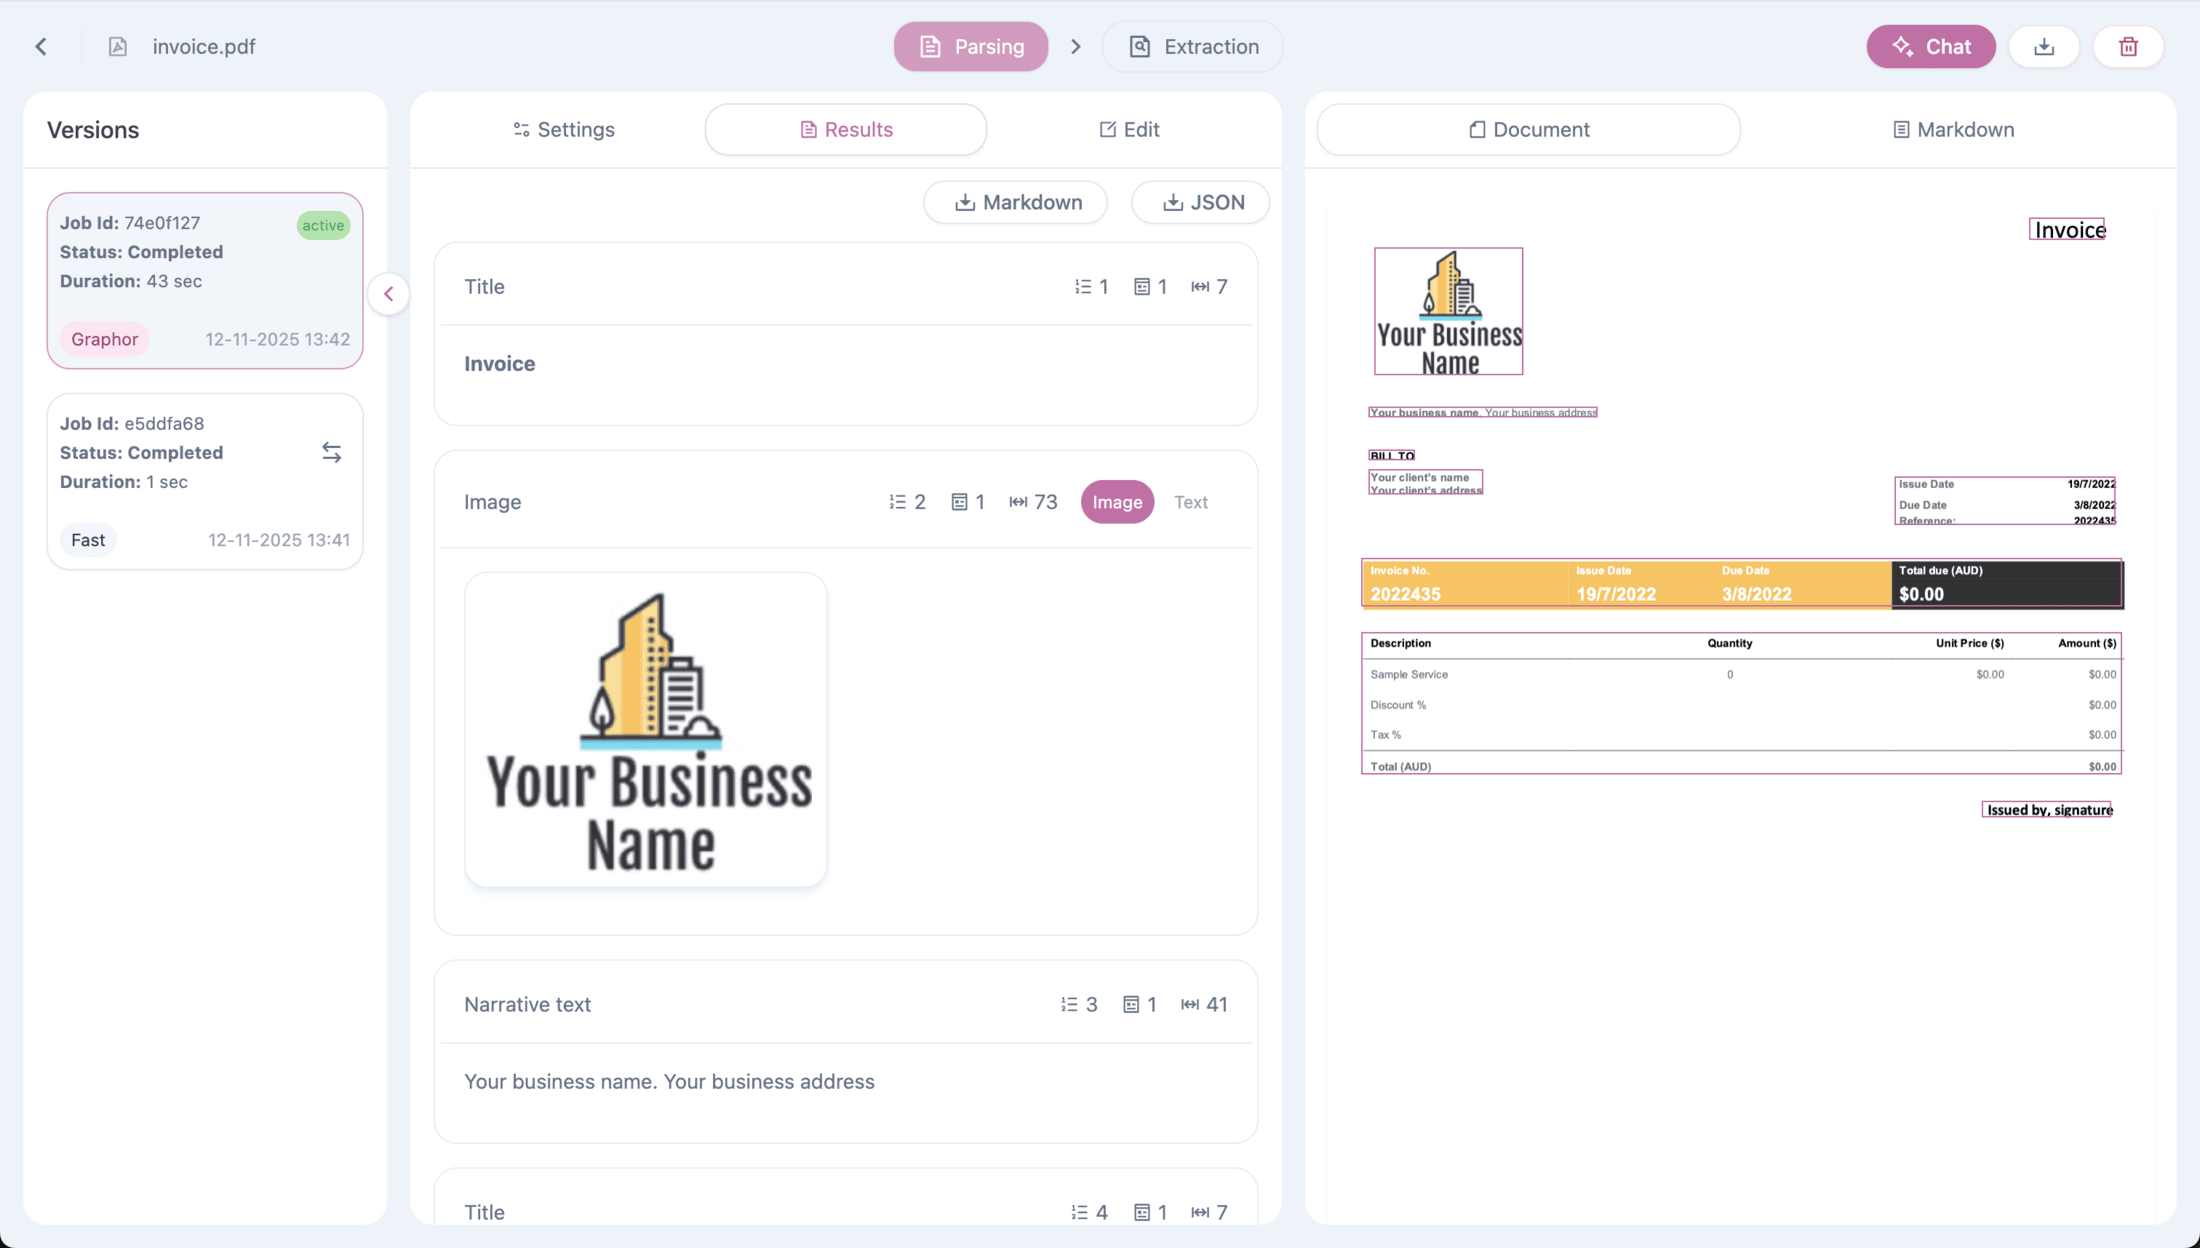Switch Image block to Text view
The height and width of the screenshot is (1248, 2200).
click(x=1190, y=502)
